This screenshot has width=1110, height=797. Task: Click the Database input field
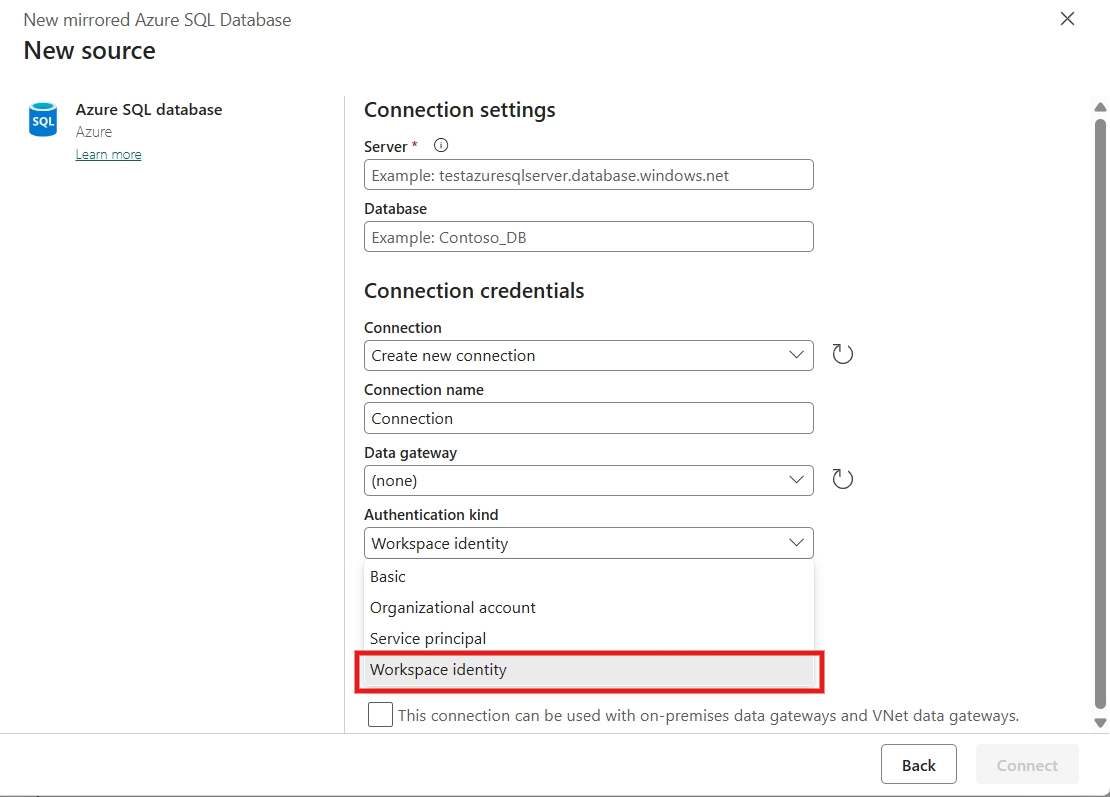(588, 236)
